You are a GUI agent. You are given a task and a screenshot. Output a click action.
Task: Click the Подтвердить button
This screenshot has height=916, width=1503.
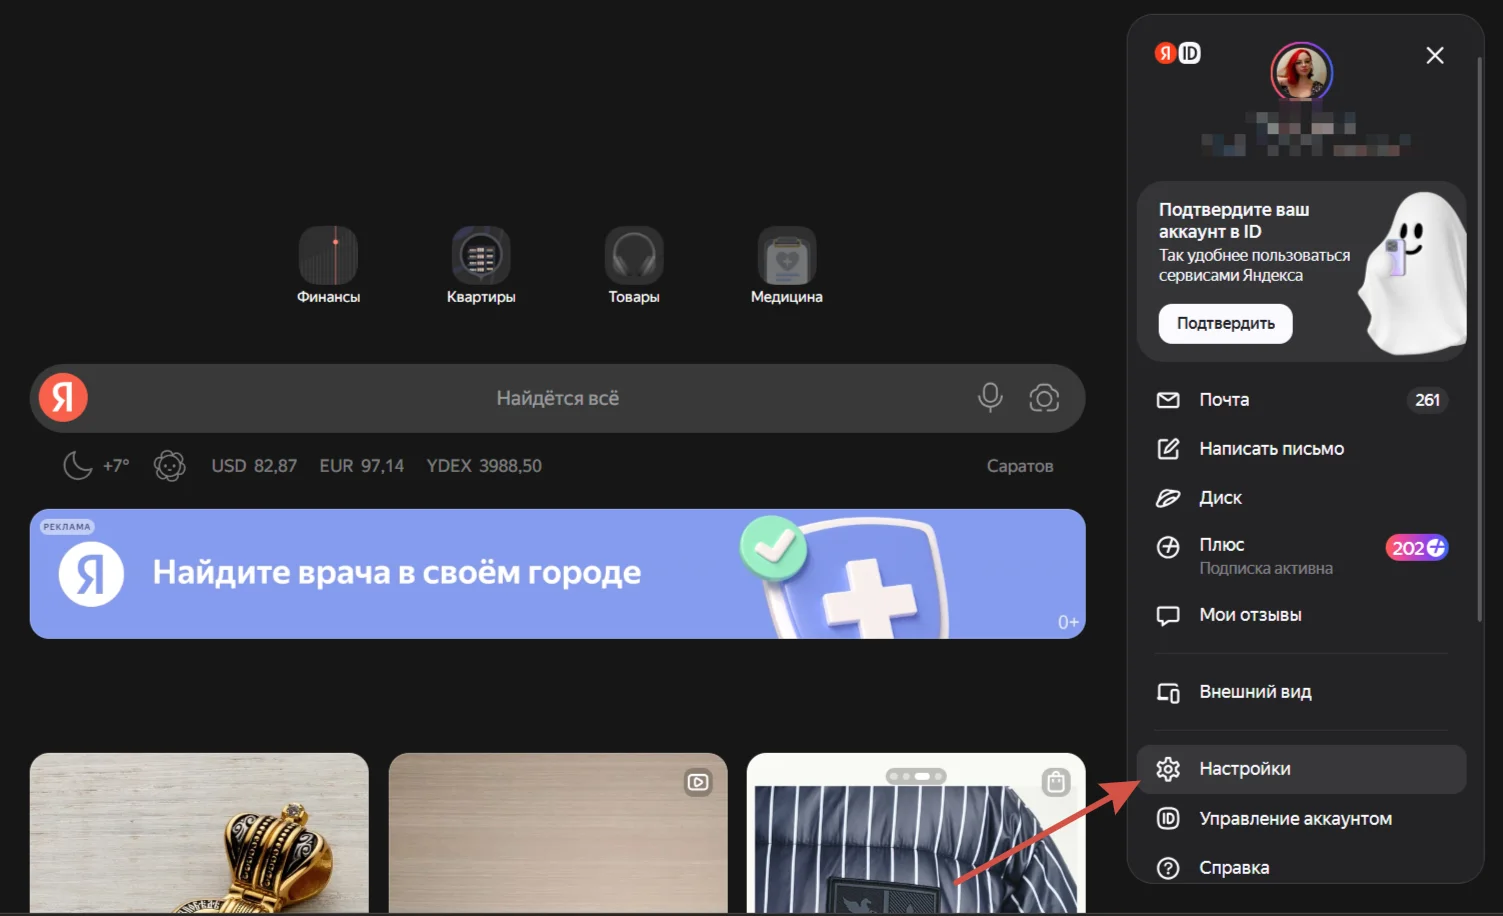(1225, 323)
